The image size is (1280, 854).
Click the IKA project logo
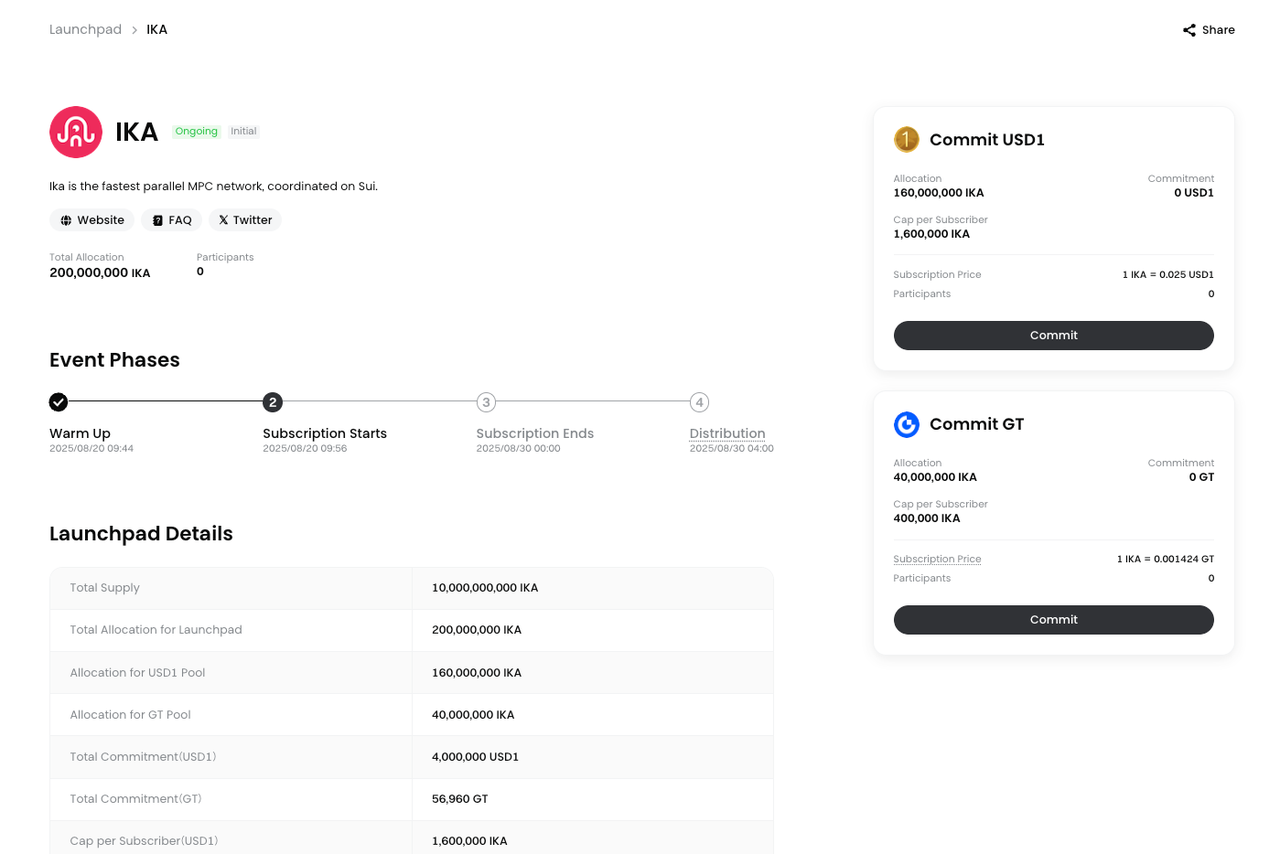coord(76,132)
